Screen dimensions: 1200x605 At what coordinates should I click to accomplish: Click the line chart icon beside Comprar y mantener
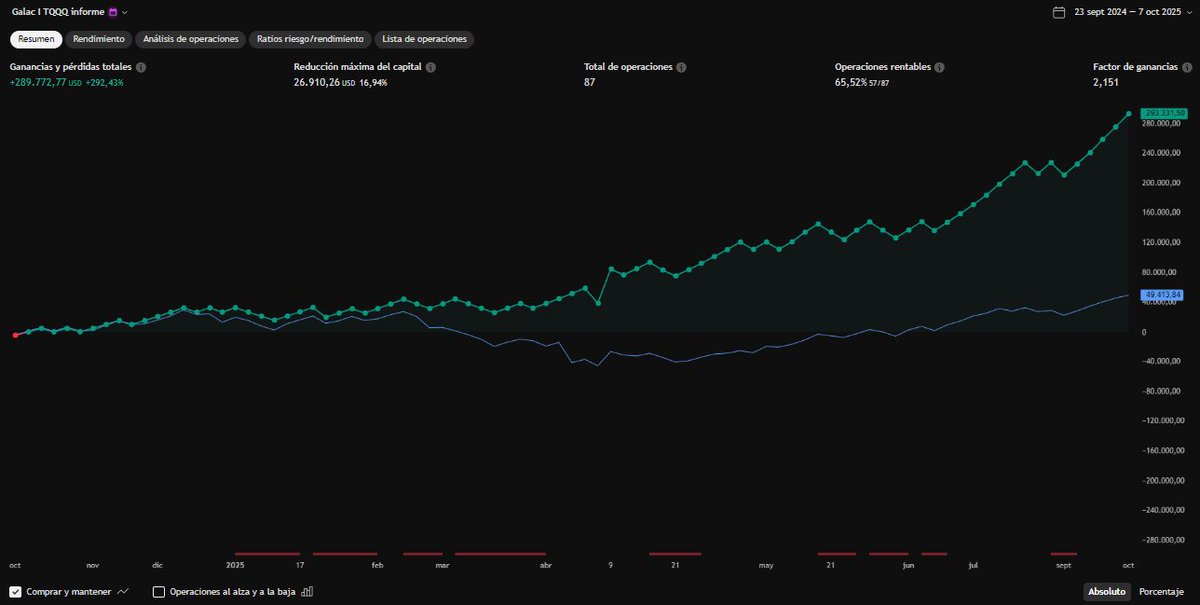[x=123, y=591]
